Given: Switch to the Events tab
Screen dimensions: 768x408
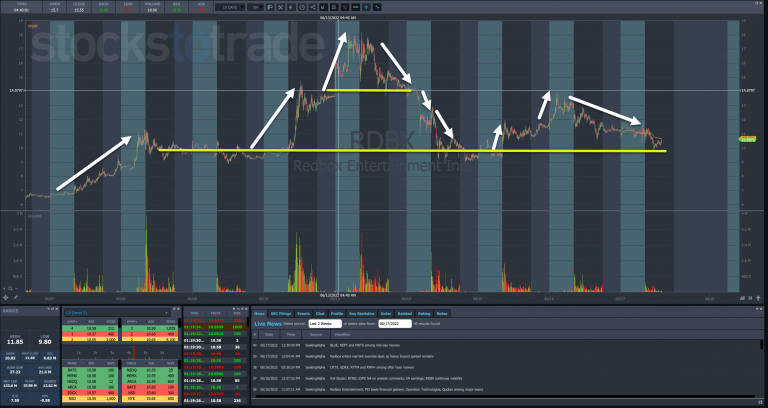Looking at the screenshot, I should pyautogui.click(x=304, y=313).
